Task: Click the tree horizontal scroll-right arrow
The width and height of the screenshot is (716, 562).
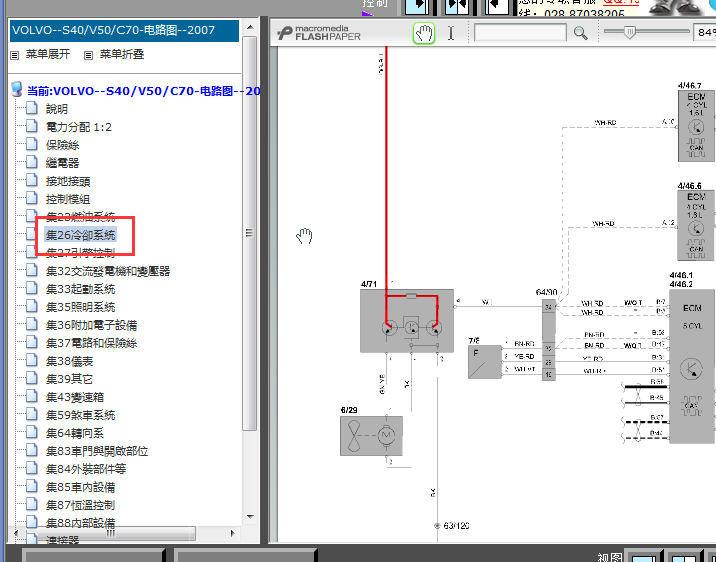Action: (x=232, y=533)
